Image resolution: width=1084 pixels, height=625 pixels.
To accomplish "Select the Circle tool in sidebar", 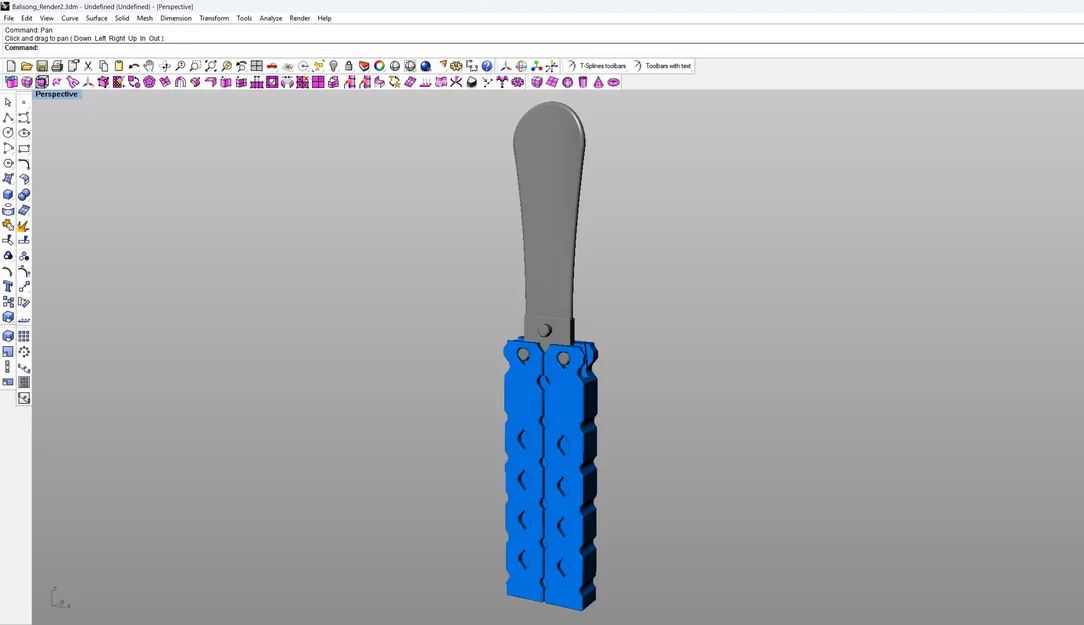I will 8,133.
